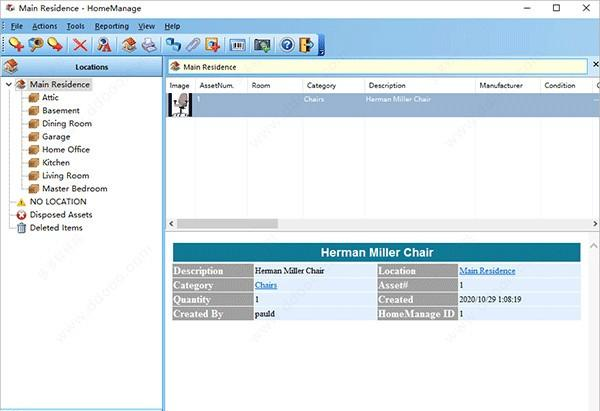Click the tag icon with red arrow

click(x=55, y=45)
